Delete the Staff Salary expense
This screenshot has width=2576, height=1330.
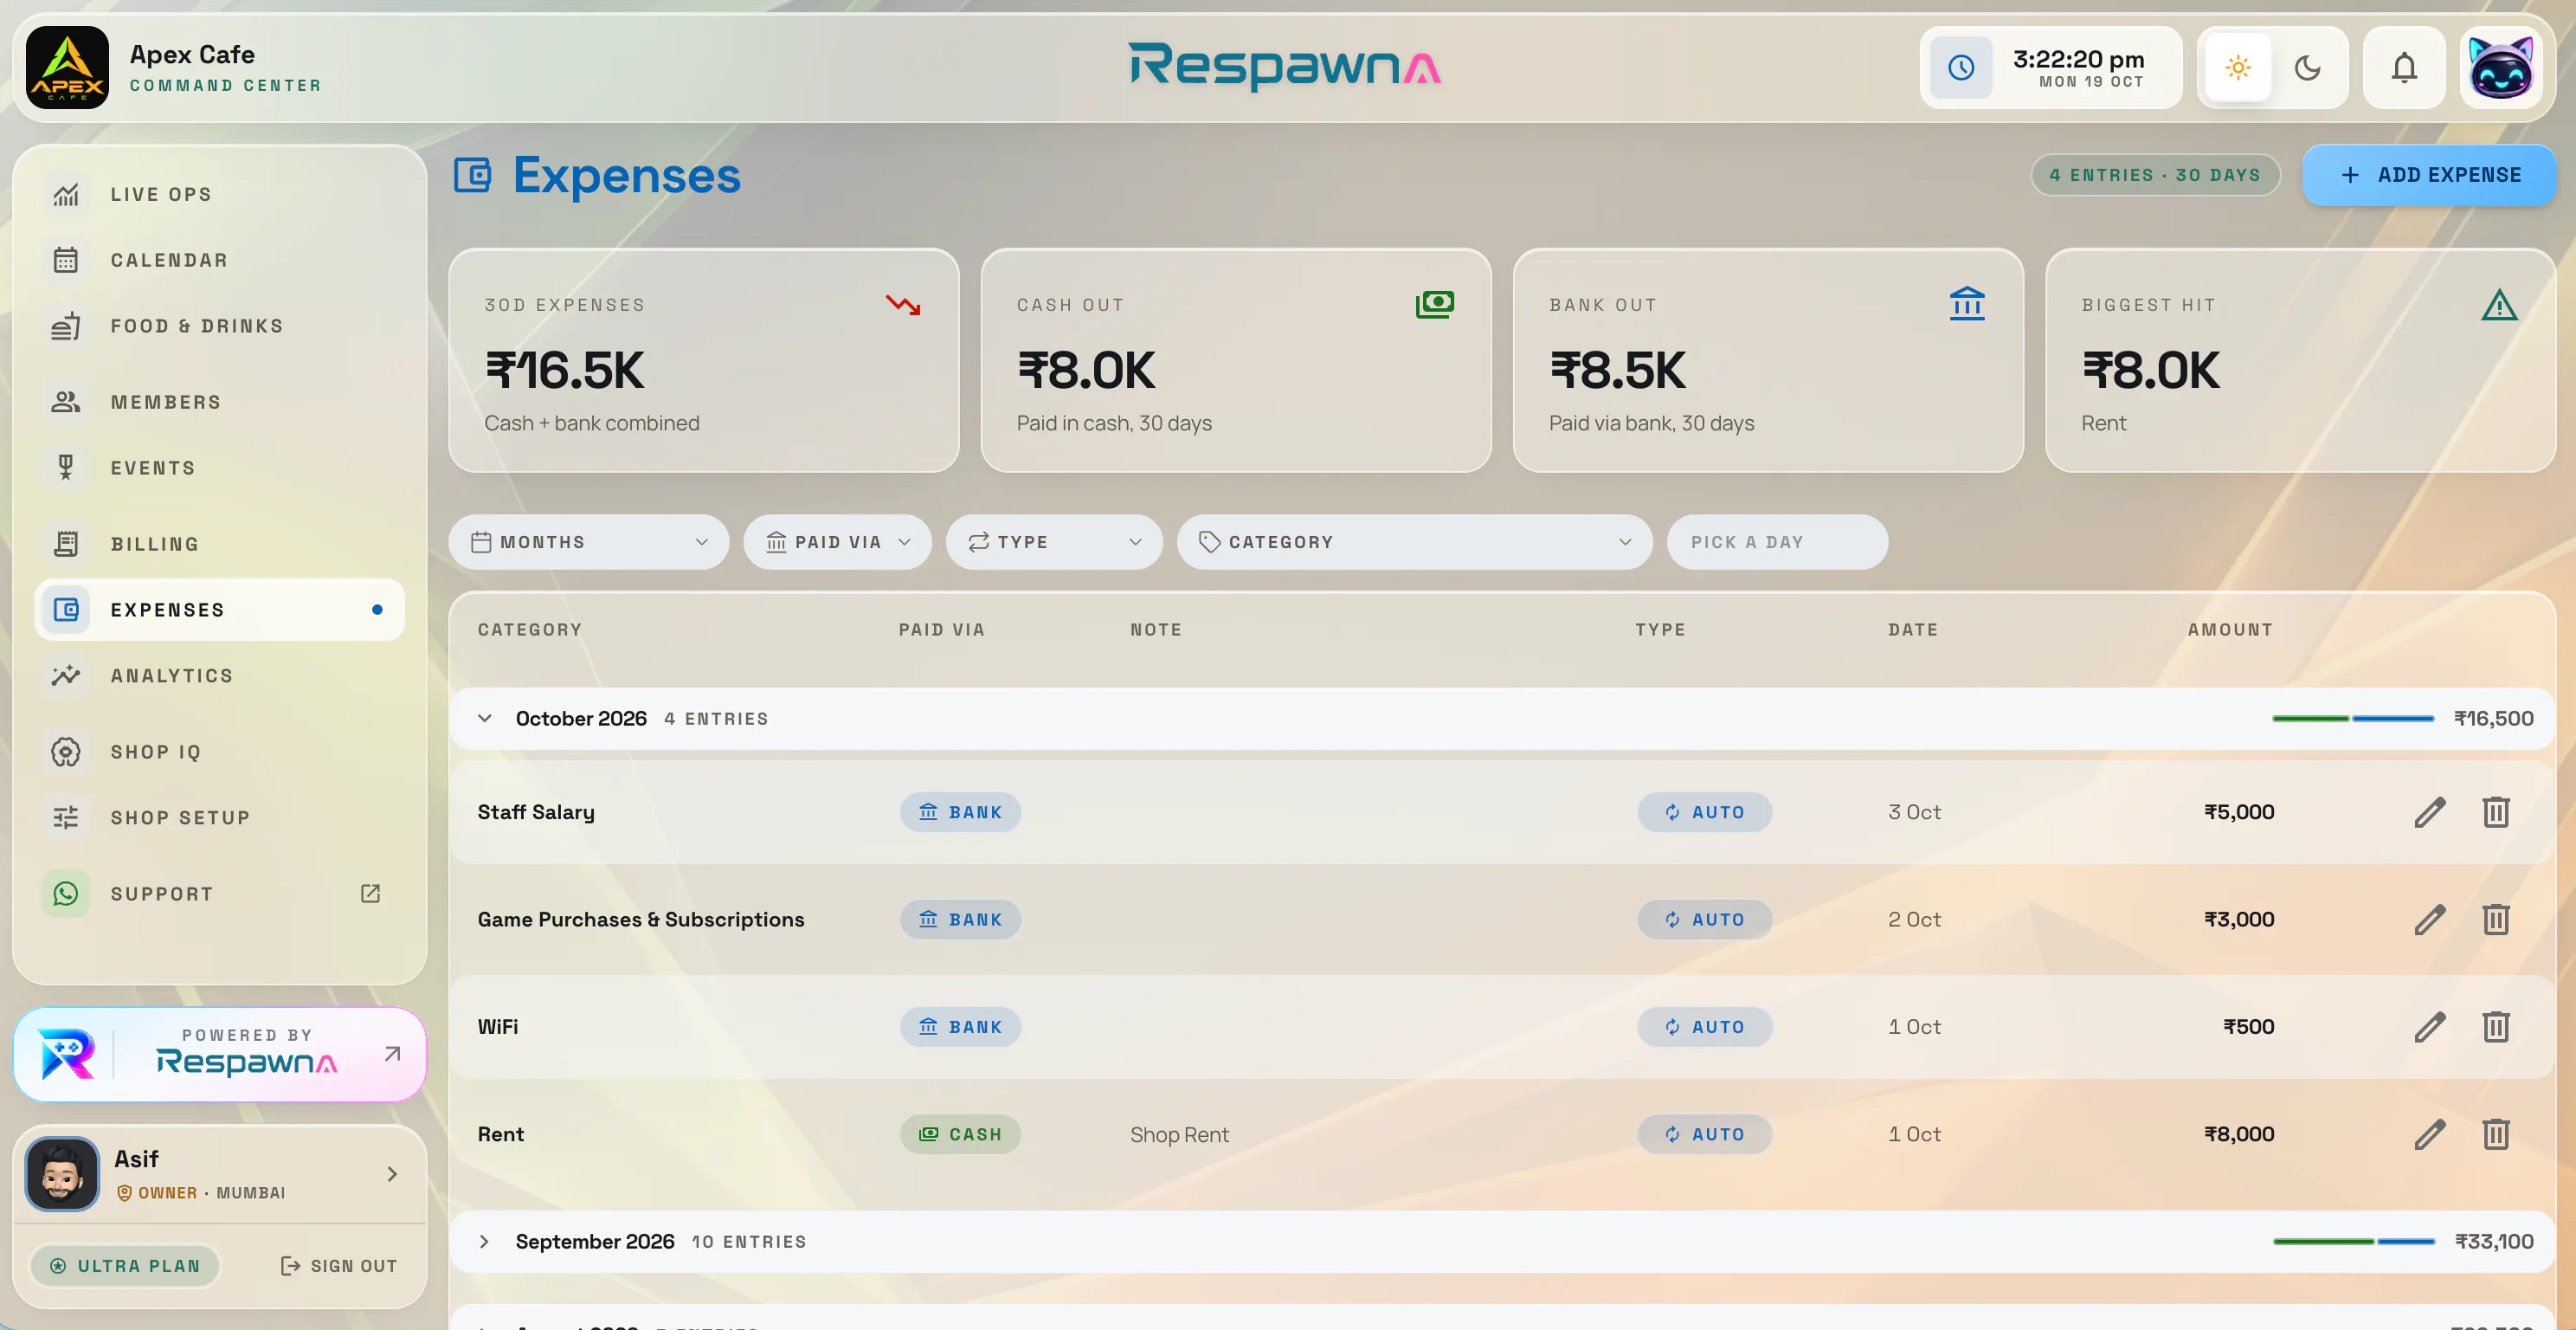point(2496,812)
